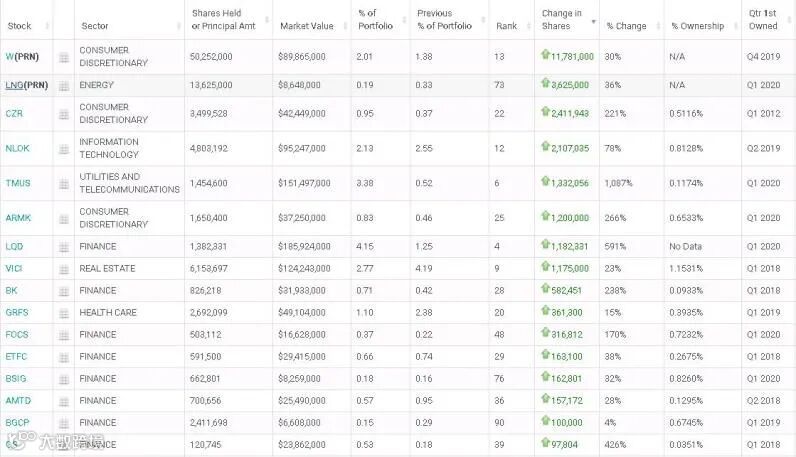This screenshot has height=457, width=796.
Task: Open the grid icon in the BSIG row
Action: (x=63, y=379)
